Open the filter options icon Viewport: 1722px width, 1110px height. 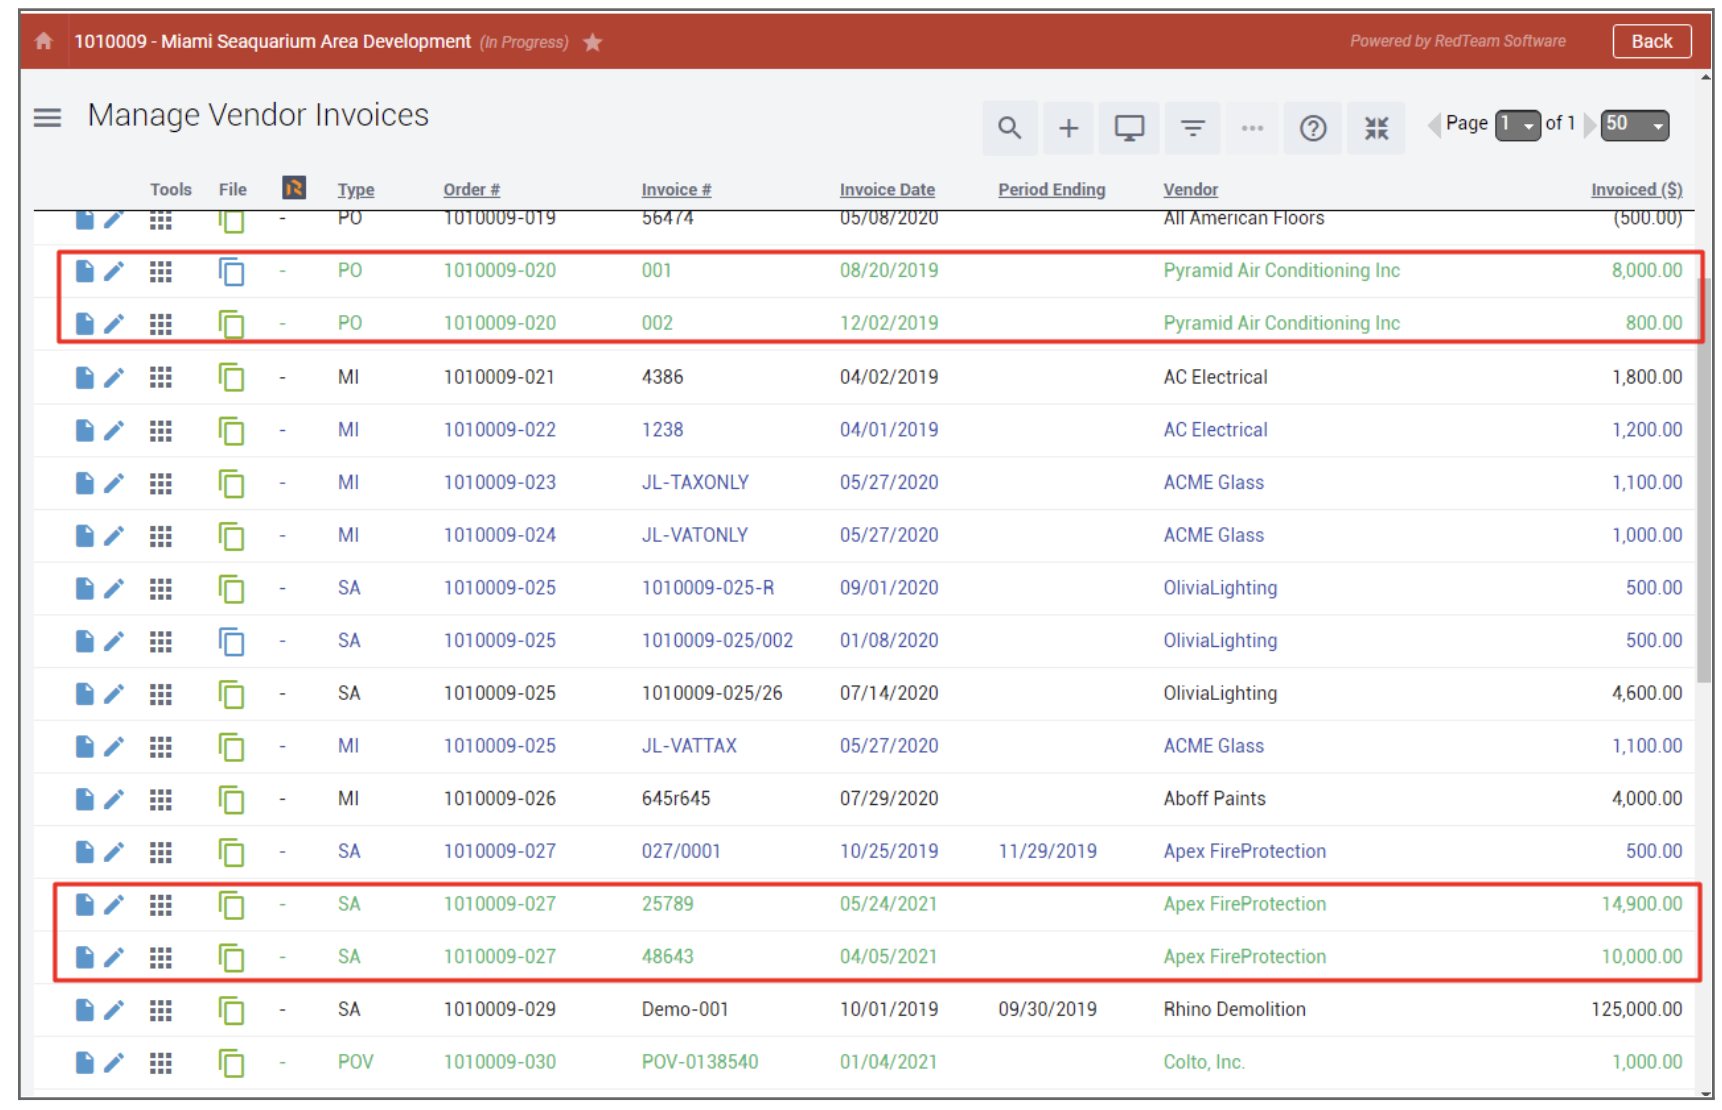tap(1192, 128)
